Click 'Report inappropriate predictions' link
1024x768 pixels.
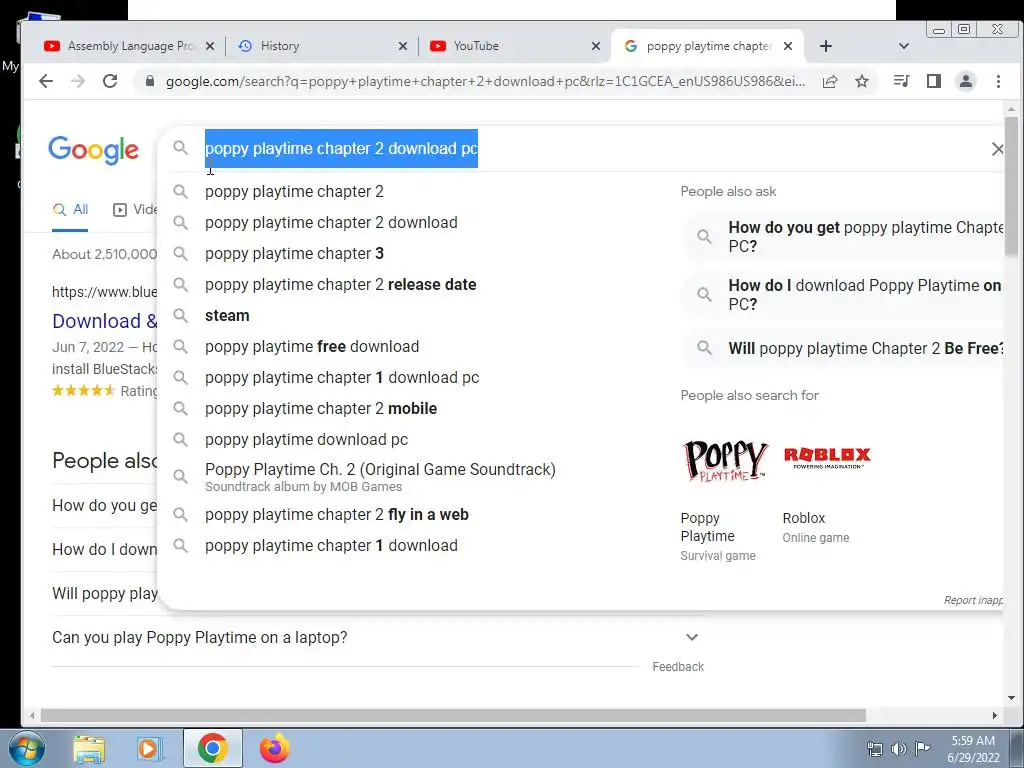click(x=973, y=600)
